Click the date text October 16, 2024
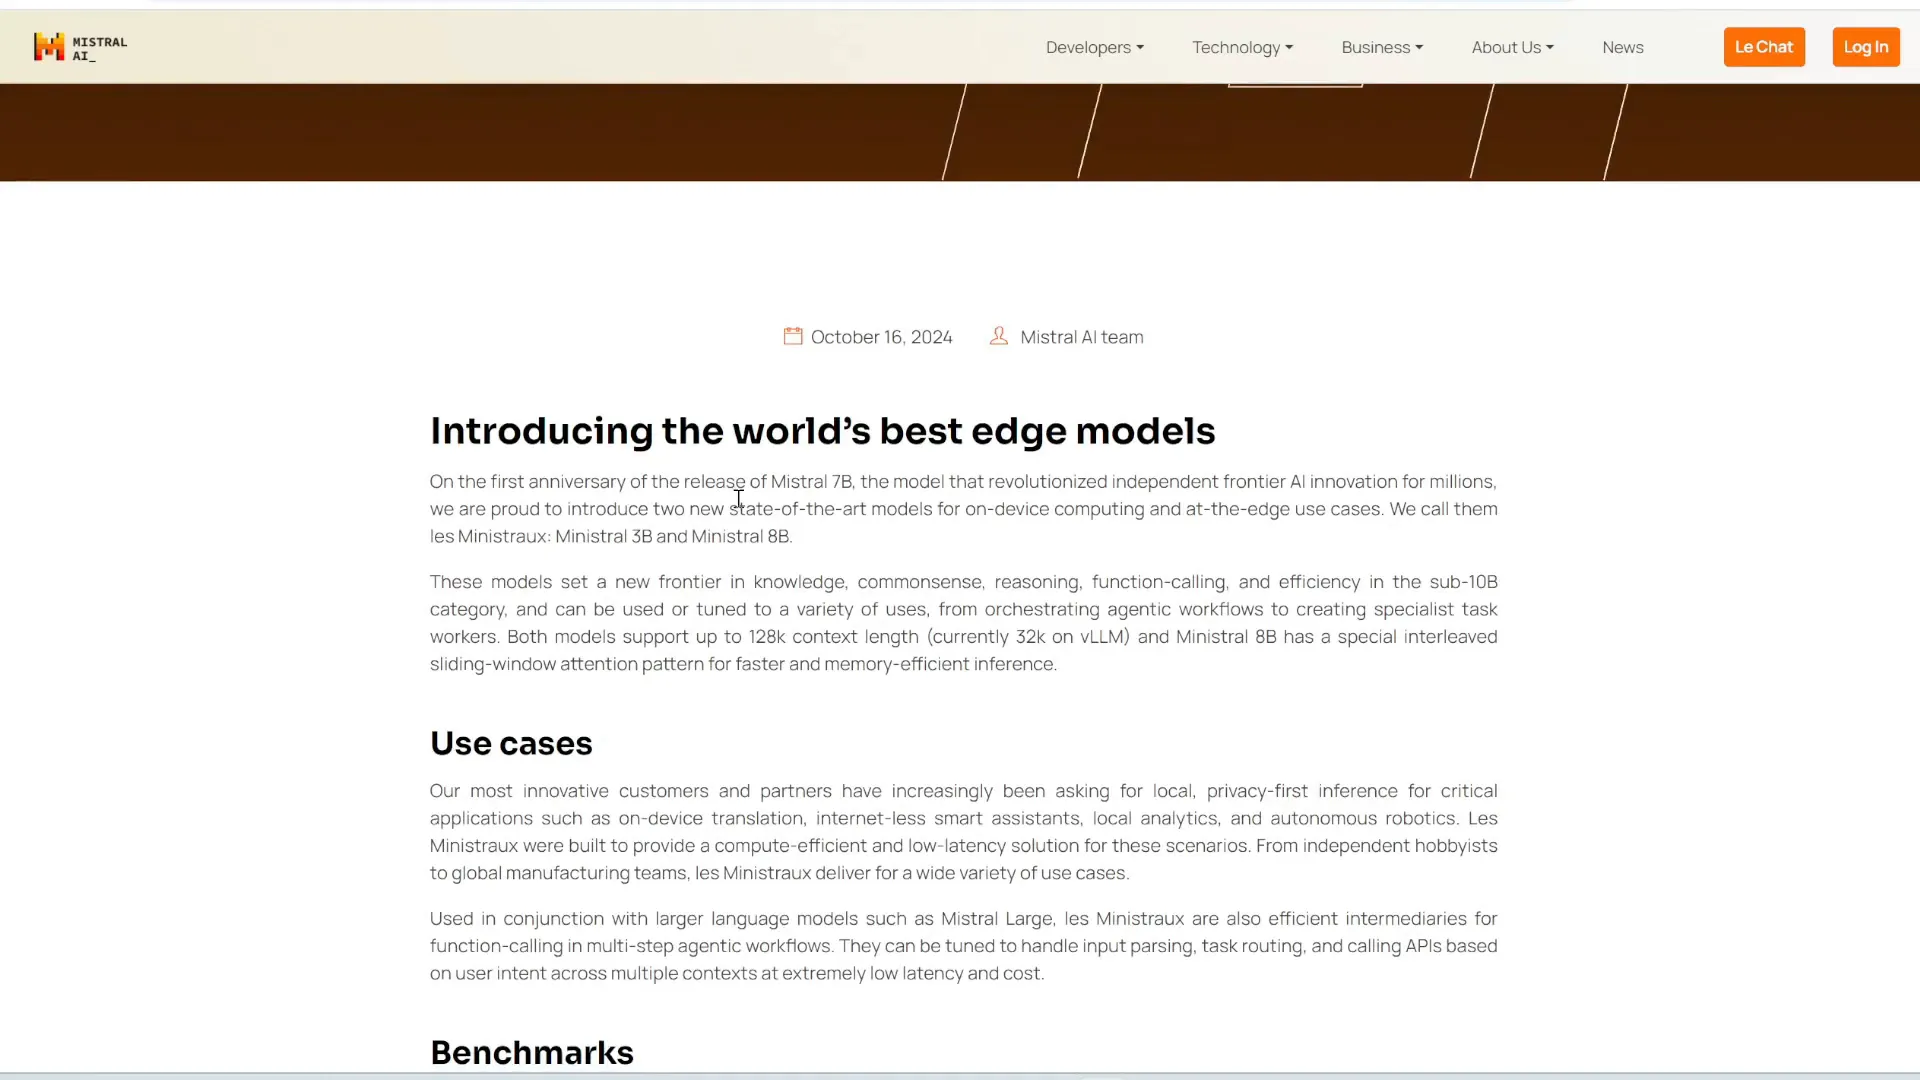This screenshot has width=1920, height=1080. pos(881,337)
